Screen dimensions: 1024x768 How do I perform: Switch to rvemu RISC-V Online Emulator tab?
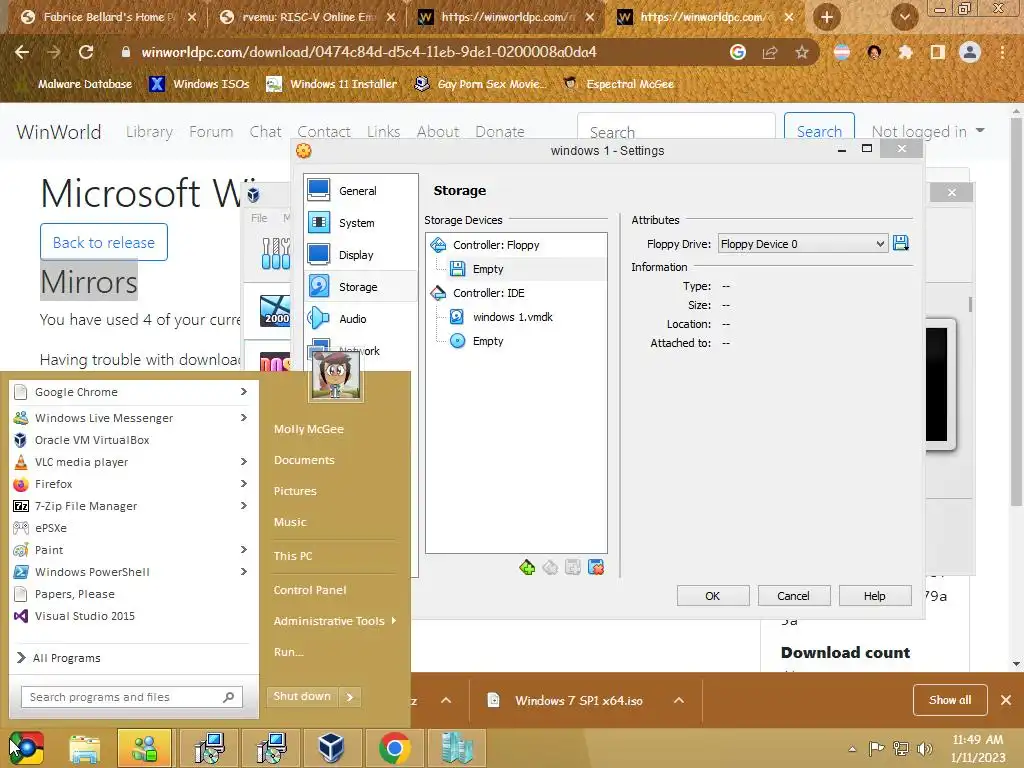tap(308, 17)
